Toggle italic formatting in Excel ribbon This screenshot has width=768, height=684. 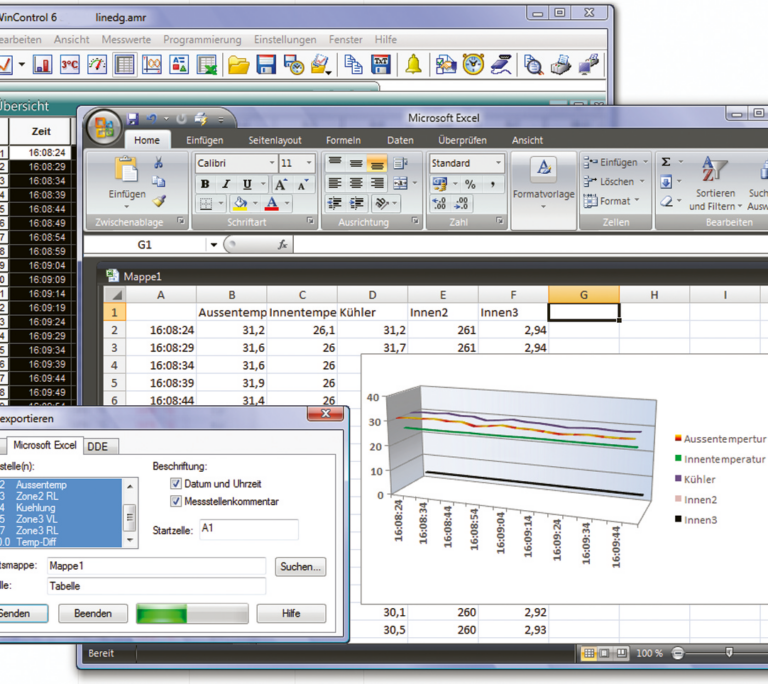tap(226, 184)
